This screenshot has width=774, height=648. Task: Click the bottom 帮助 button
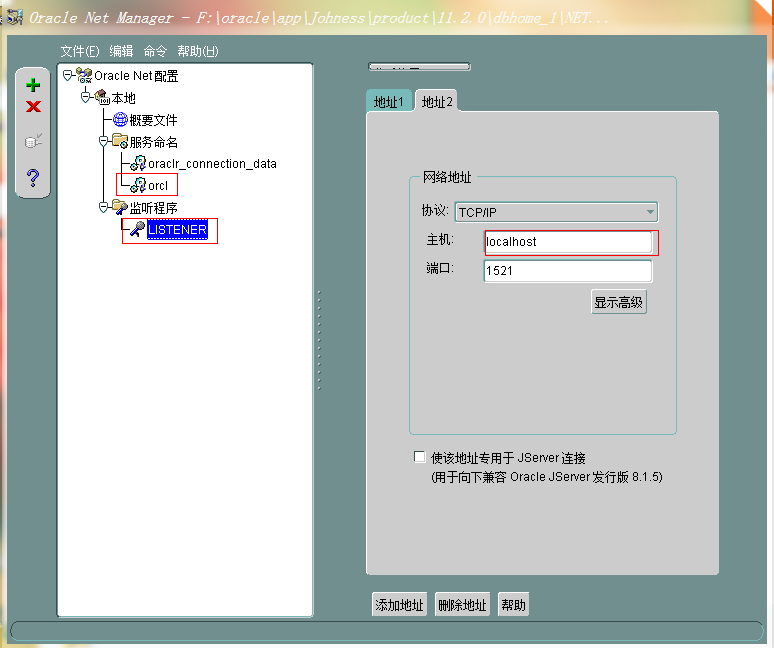513,605
